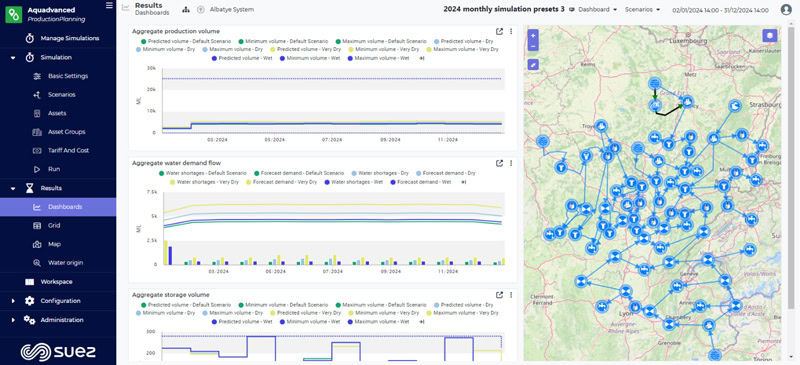Click the Albatye System link
This screenshot has height=365, width=800.
tap(232, 9)
